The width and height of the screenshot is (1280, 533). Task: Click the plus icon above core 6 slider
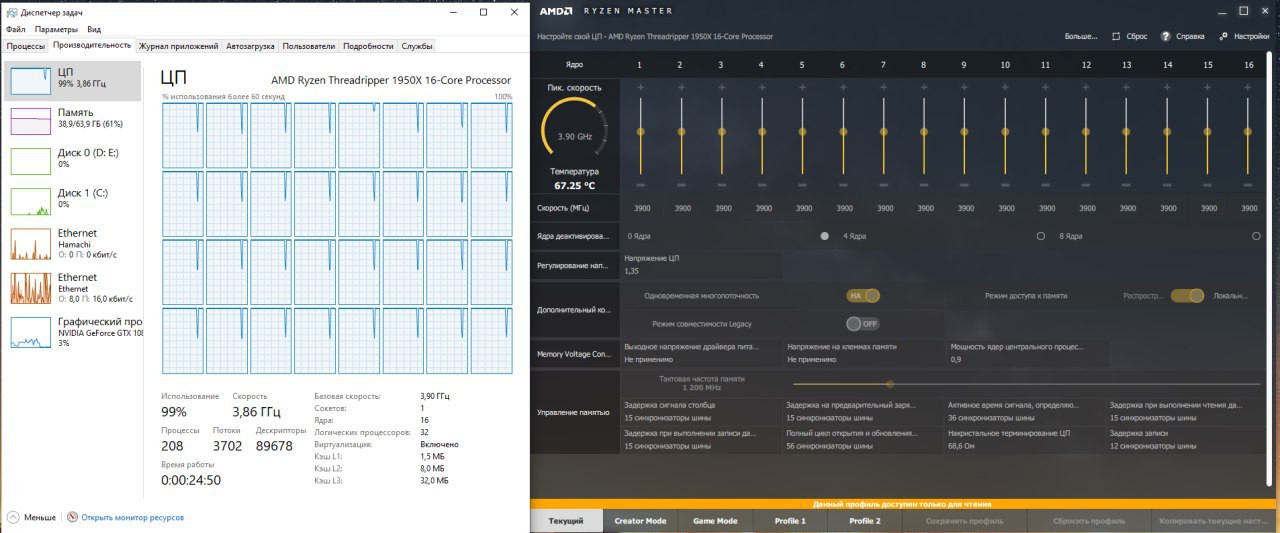[x=843, y=88]
